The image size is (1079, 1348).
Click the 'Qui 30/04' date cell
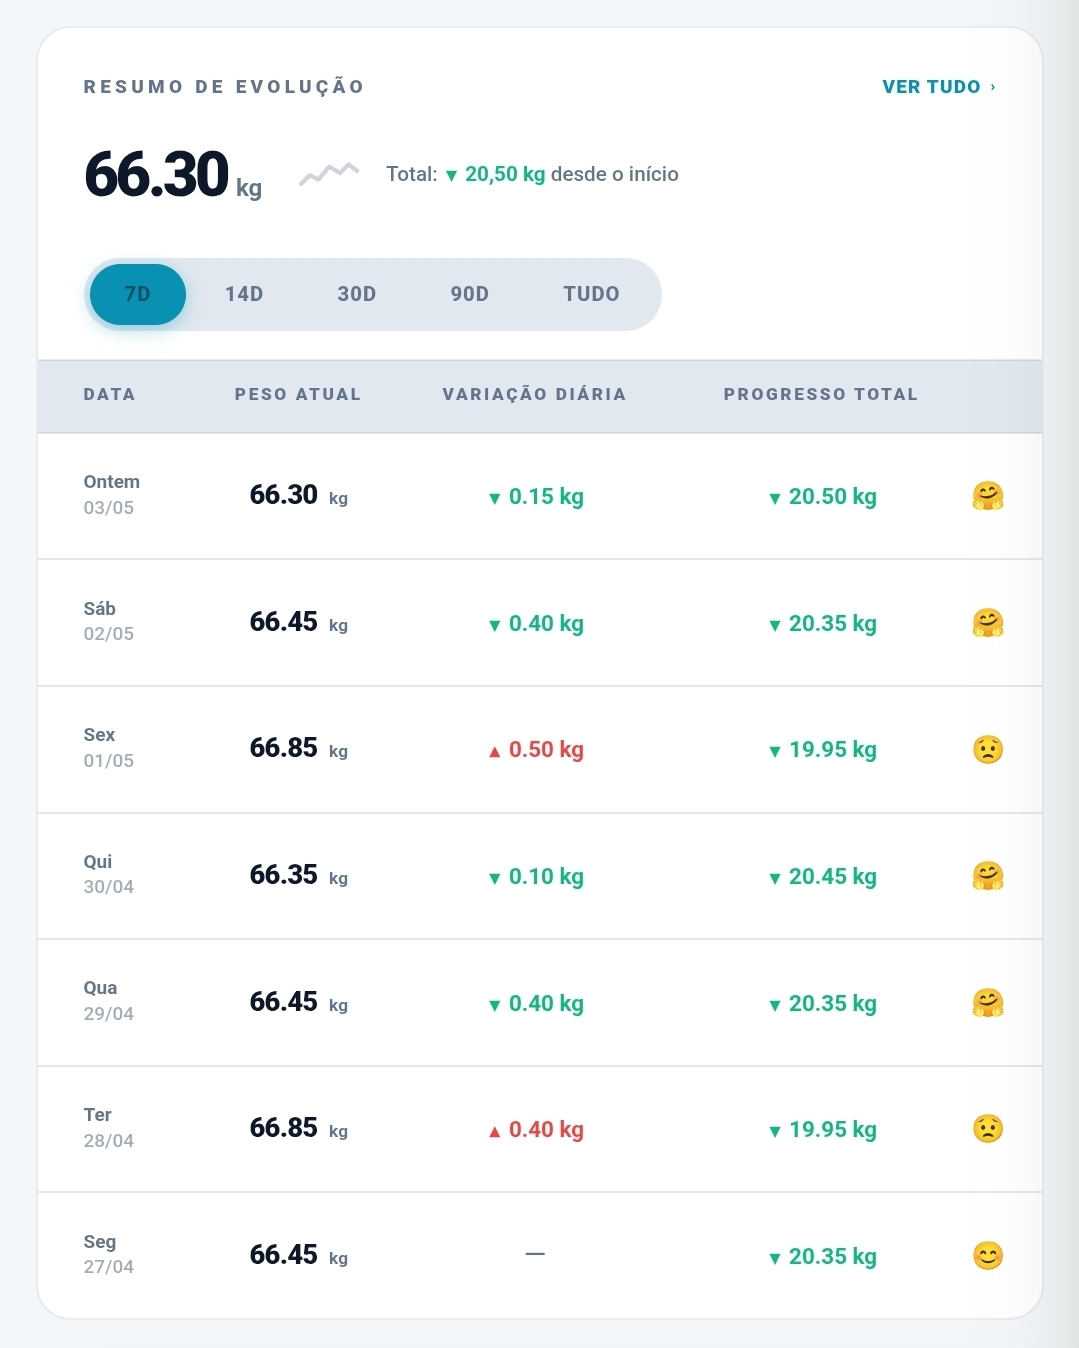pyautogui.click(x=109, y=874)
